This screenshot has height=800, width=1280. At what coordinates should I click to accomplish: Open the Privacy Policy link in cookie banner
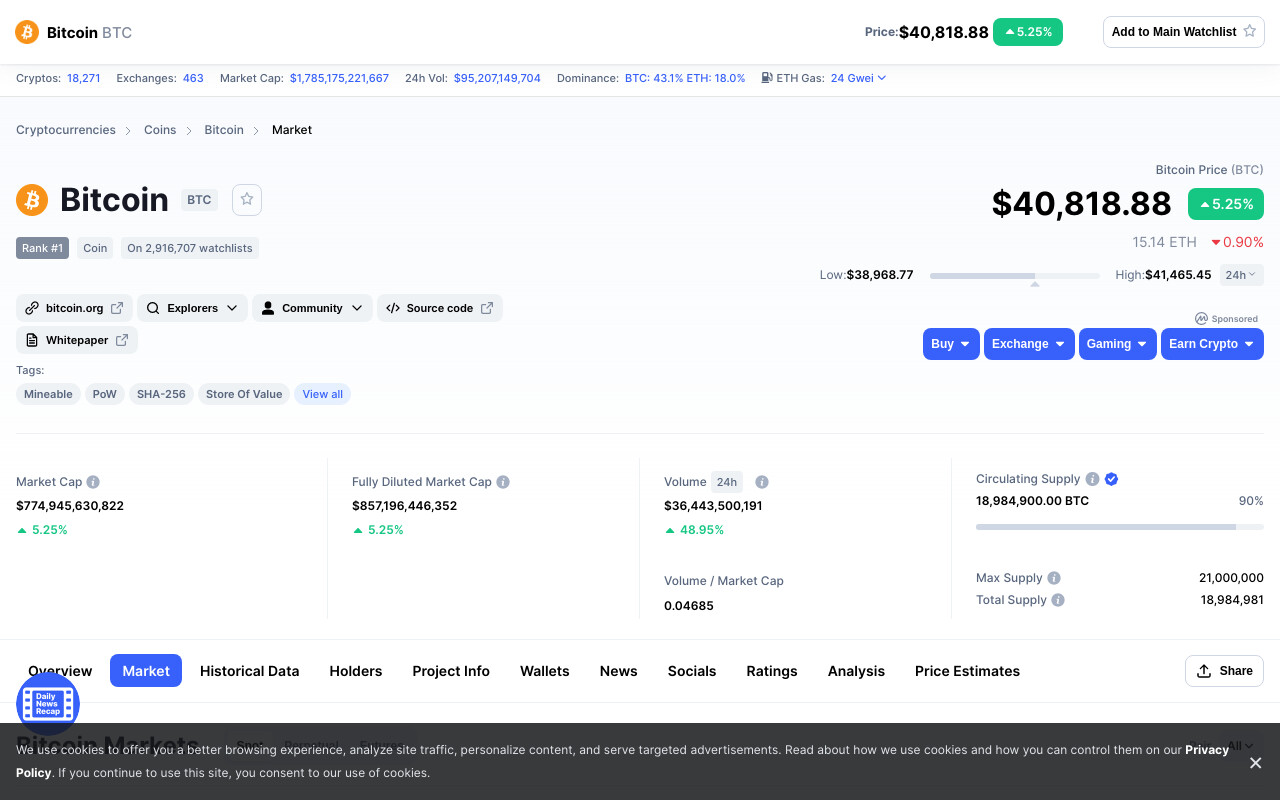click(1207, 750)
